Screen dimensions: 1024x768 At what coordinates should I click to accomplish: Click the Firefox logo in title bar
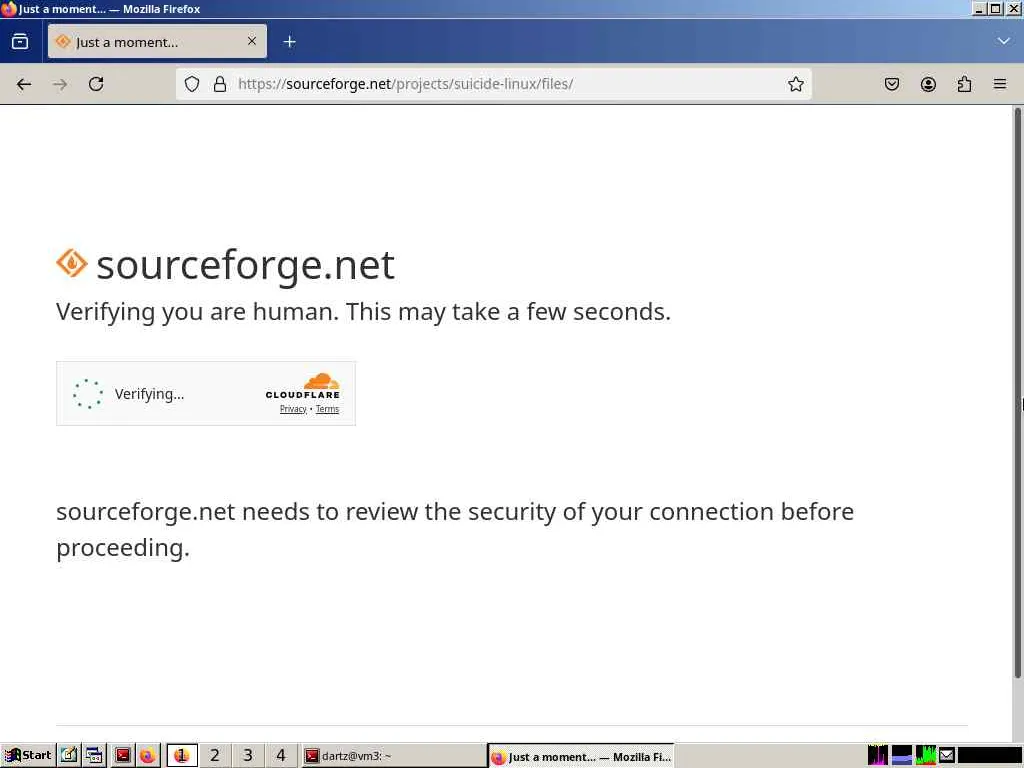click(x=8, y=8)
